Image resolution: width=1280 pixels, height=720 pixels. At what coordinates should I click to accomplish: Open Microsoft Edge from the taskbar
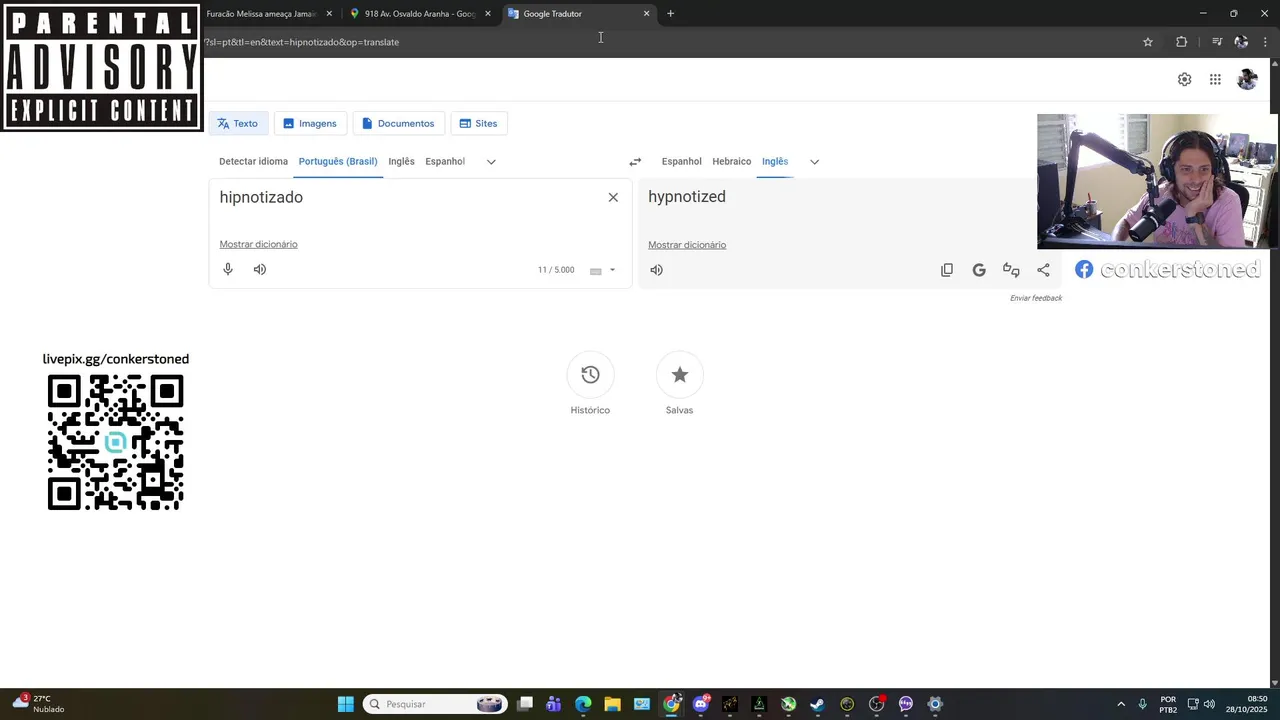point(583,704)
